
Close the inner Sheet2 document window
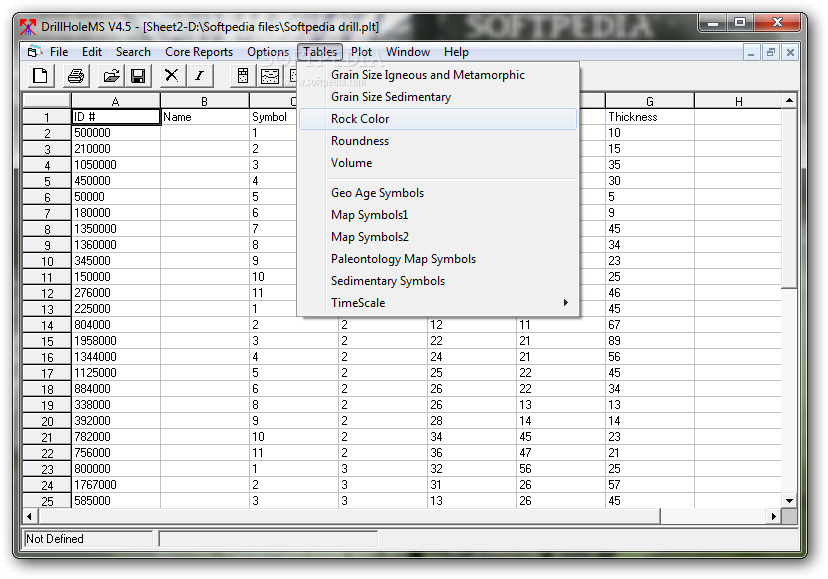(x=790, y=52)
